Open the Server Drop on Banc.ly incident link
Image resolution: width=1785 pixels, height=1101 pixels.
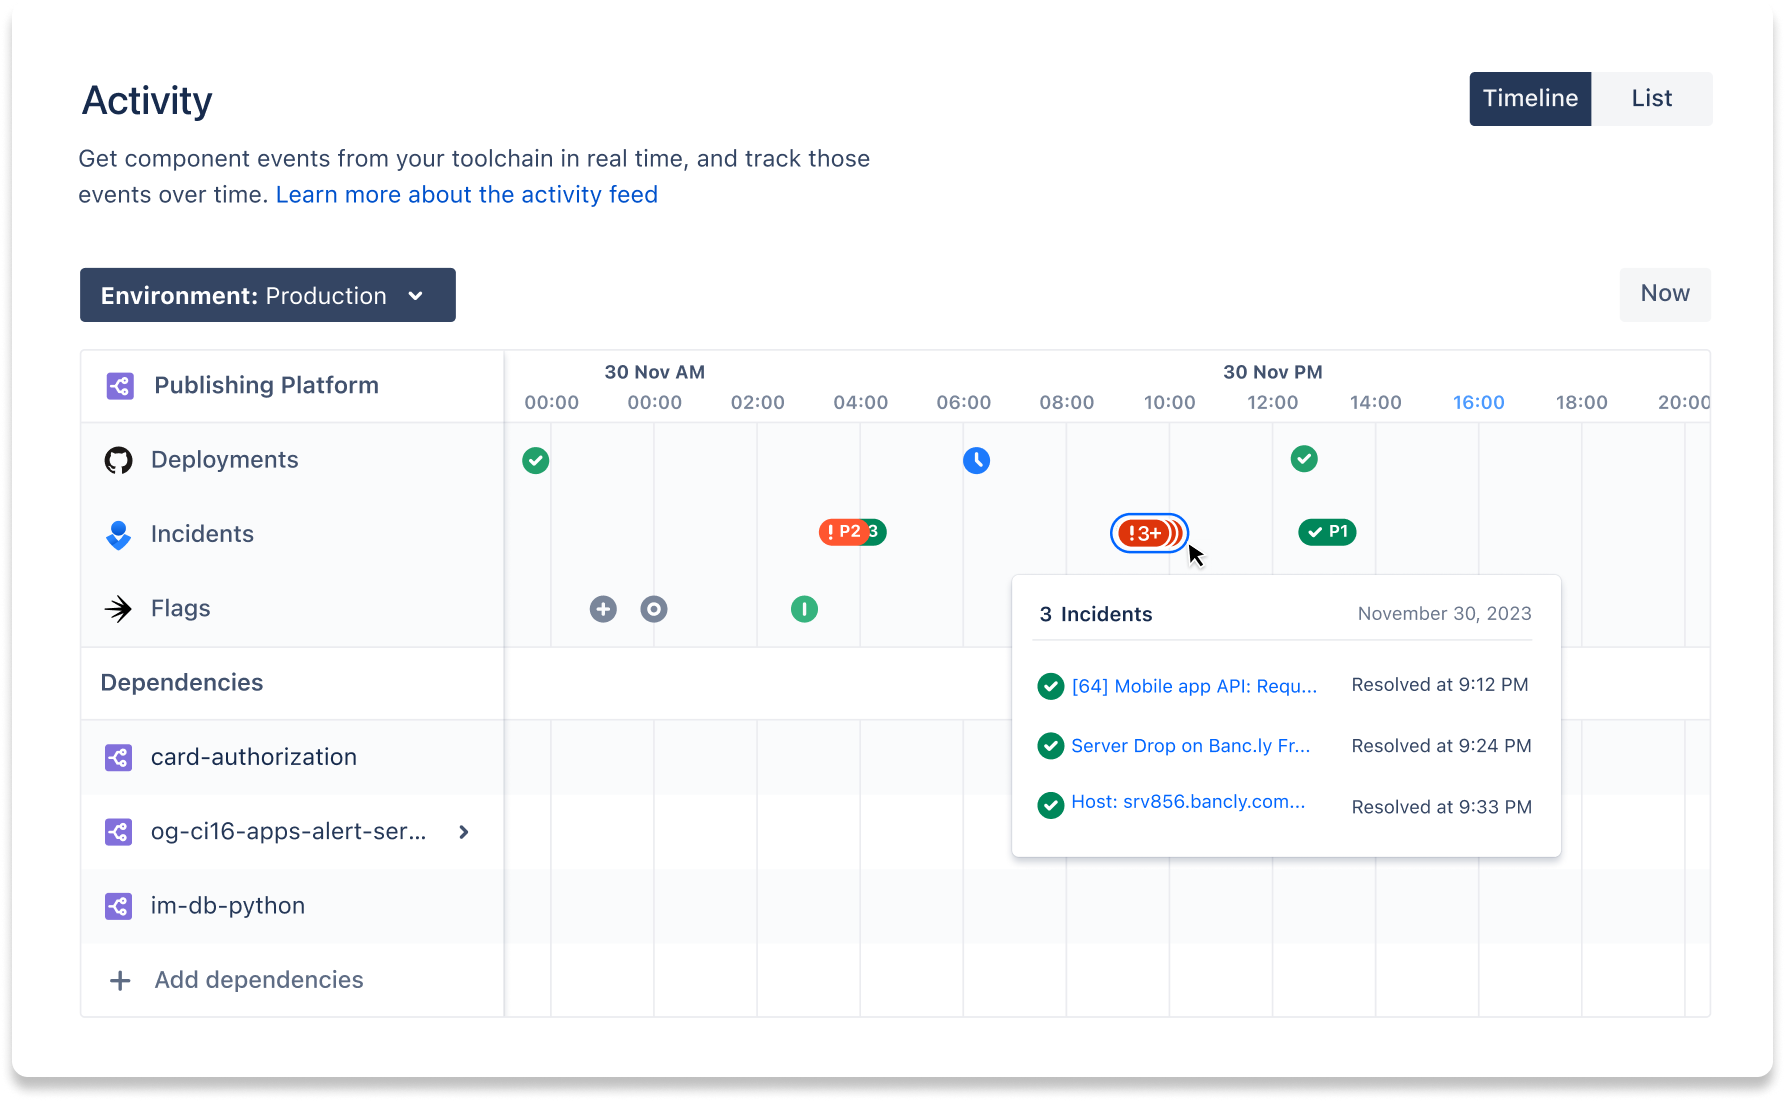tap(1190, 745)
